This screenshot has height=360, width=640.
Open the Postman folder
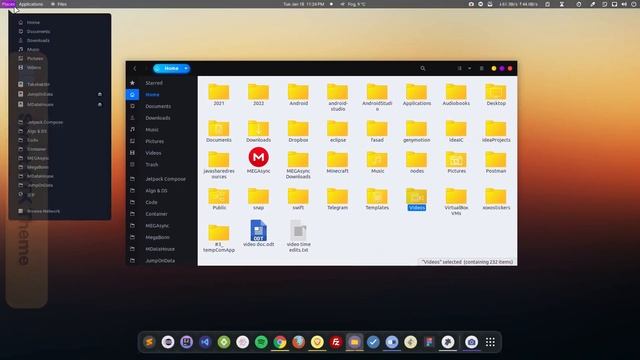tap(496, 160)
